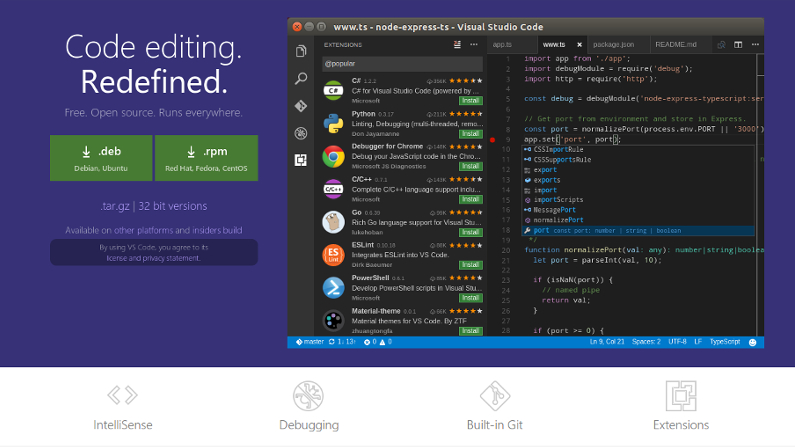Click the LF line ending indicator
This screenshot has width=795, height=447.
point(698,342)
